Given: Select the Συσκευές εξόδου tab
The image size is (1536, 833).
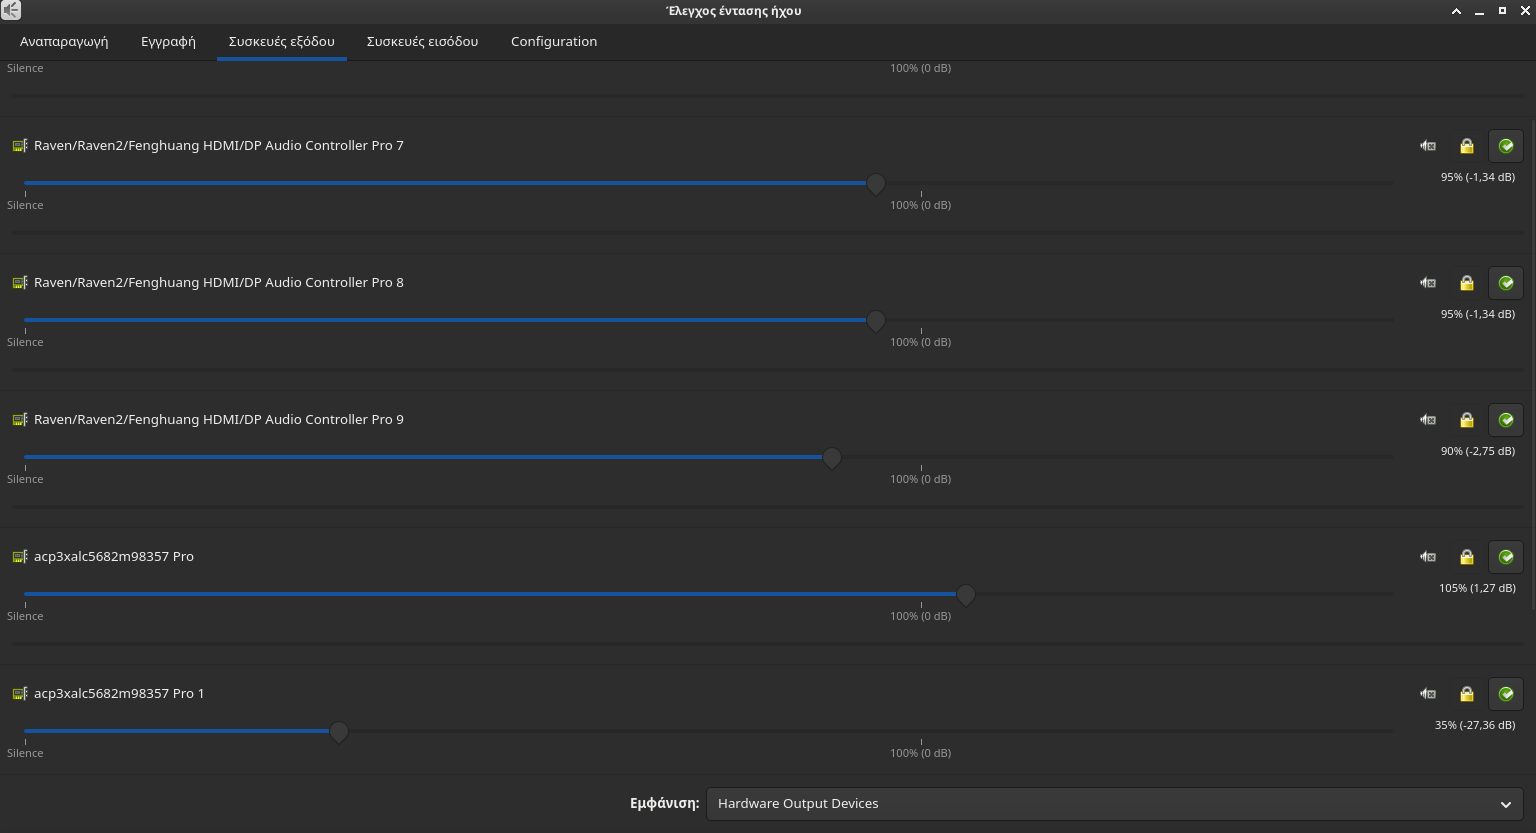Looking at the screenshot, I should click(x=282, y=42).
